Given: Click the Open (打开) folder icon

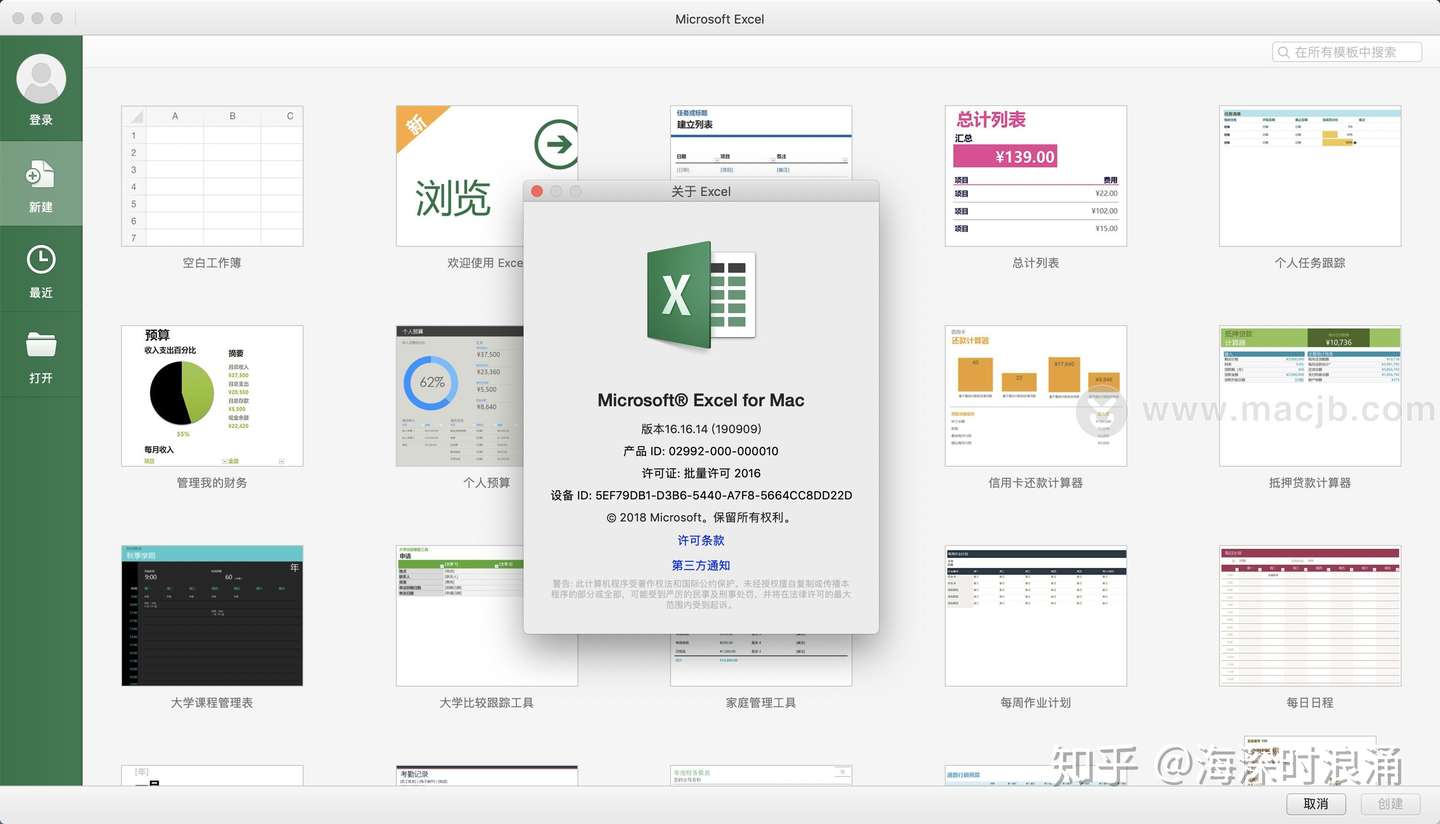Looking at the screenshot, I should 41,345.
